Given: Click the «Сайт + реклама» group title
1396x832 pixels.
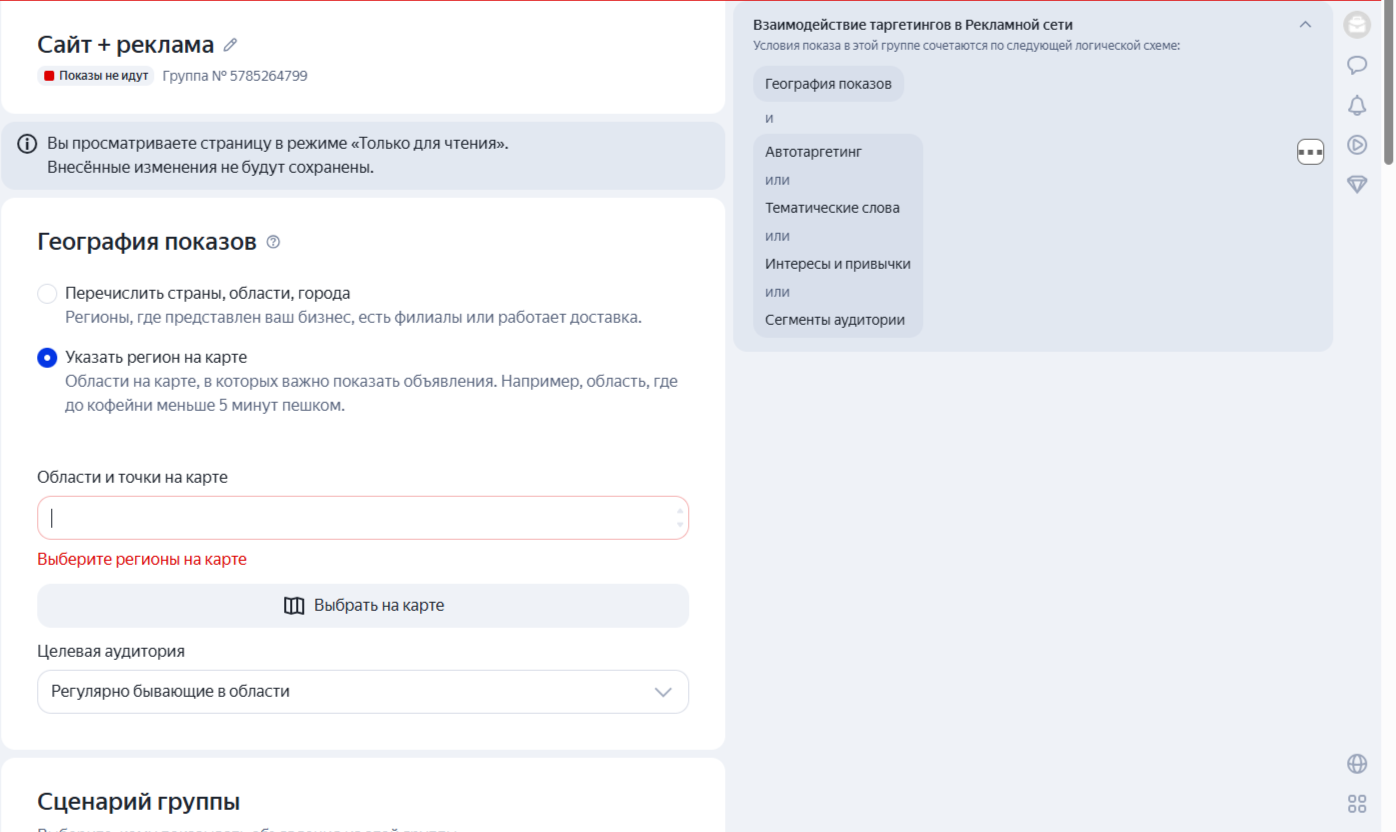Looking at the screenshot, I should (x=126, y=45).
